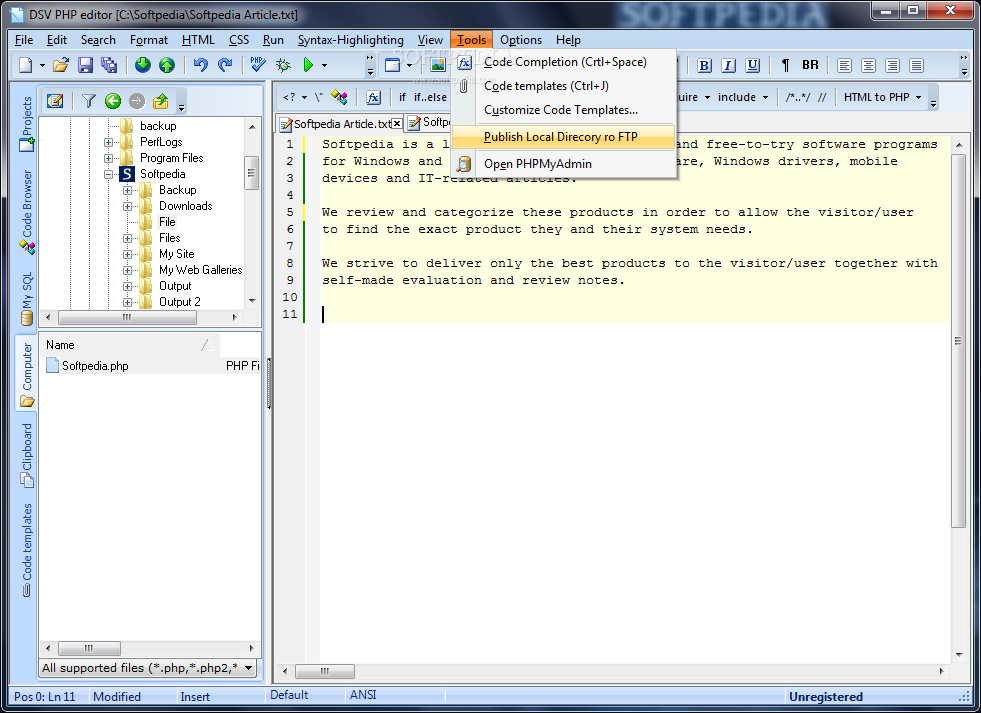The image size is (981, 713).
Task: Click the folder tree horizontal scrollbar thumb
Action: [x=127, y=317]
